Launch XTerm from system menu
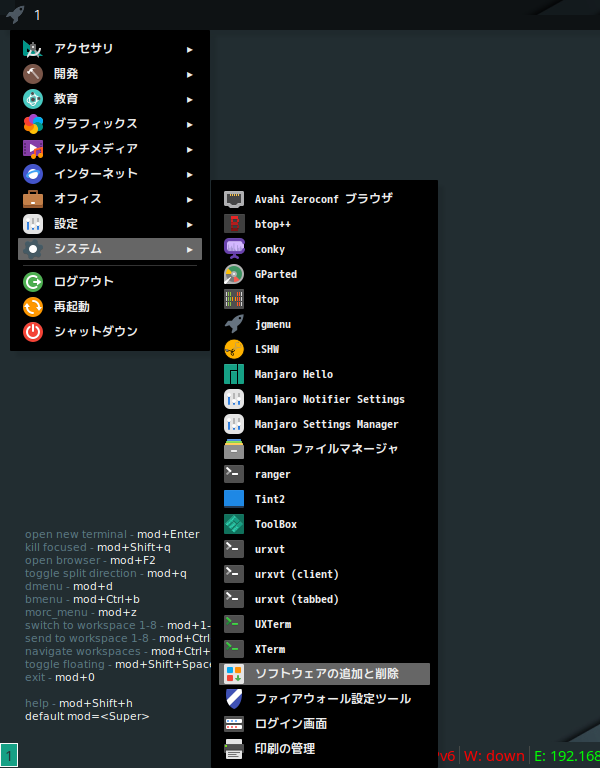The width and height of the screenshot is (600, 768). [324, 649]
